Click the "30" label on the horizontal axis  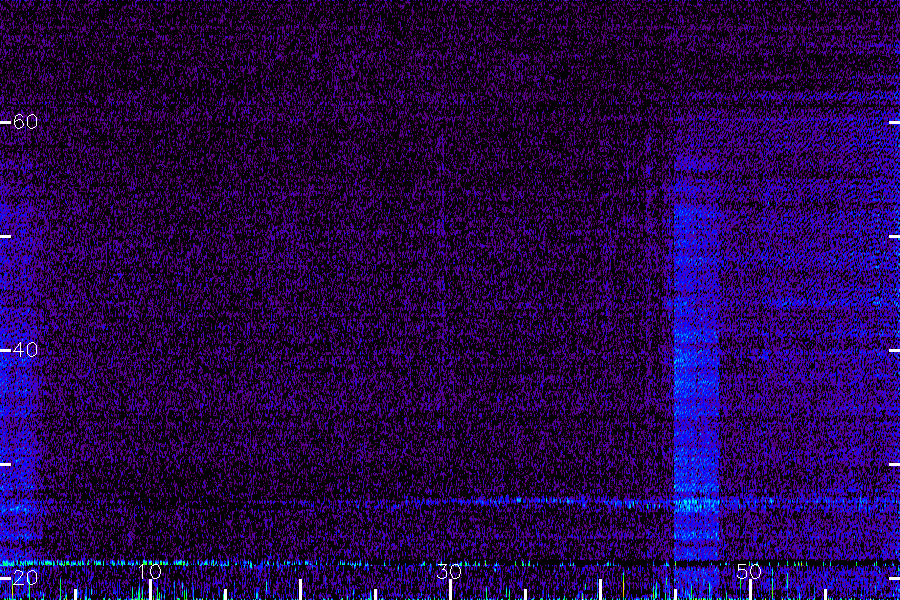(x=449, y=571)
